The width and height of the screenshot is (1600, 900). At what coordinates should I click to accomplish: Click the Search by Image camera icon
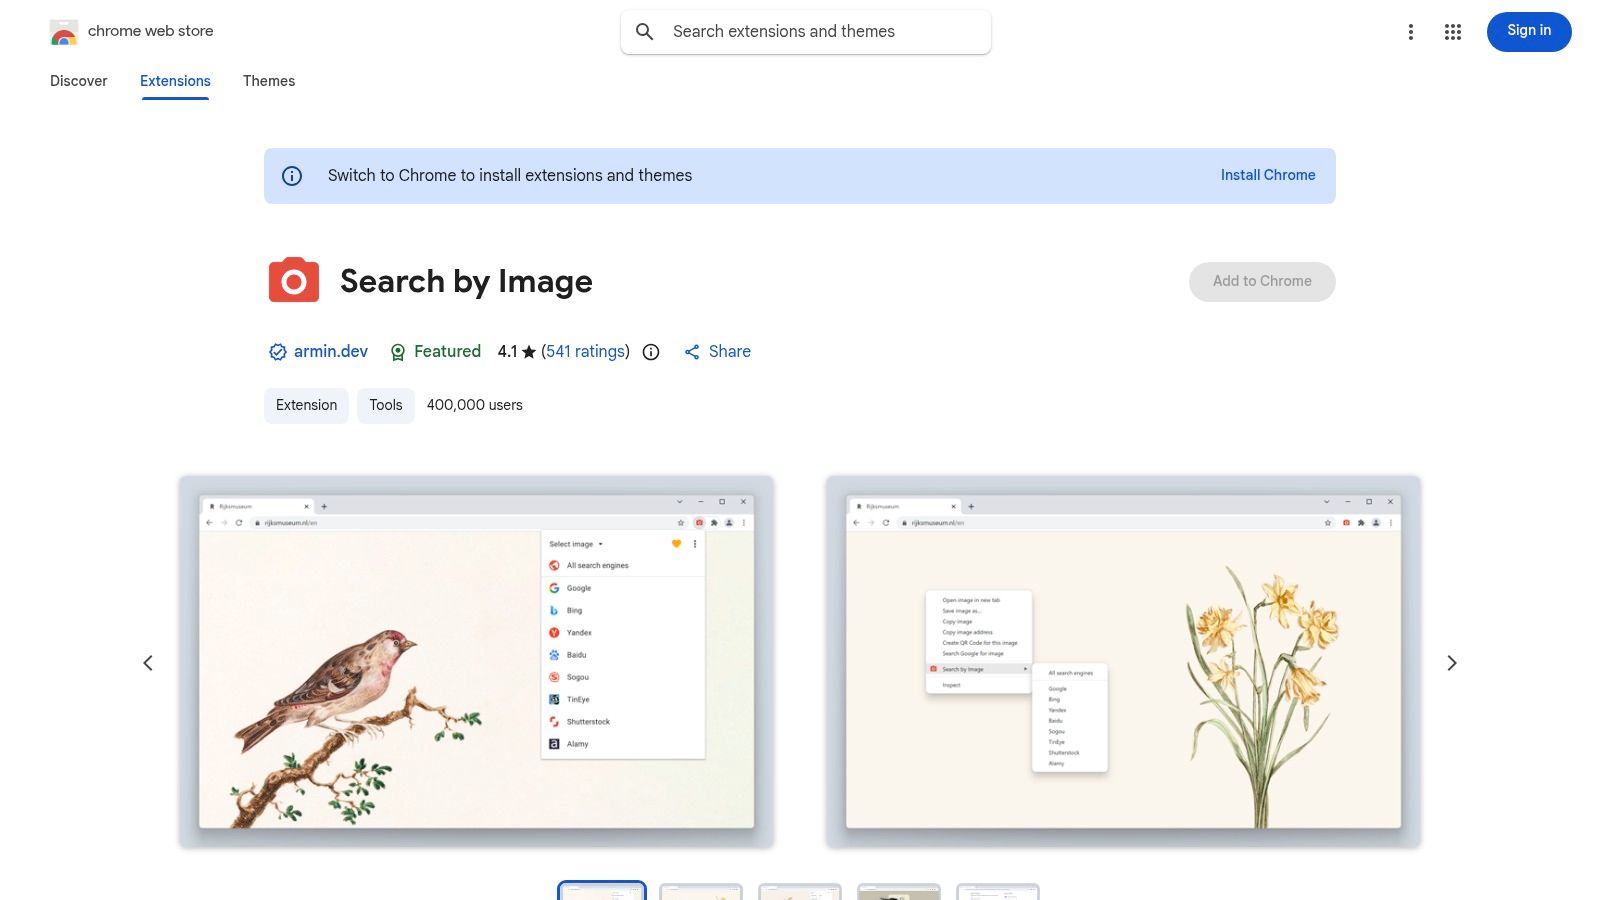294,281
